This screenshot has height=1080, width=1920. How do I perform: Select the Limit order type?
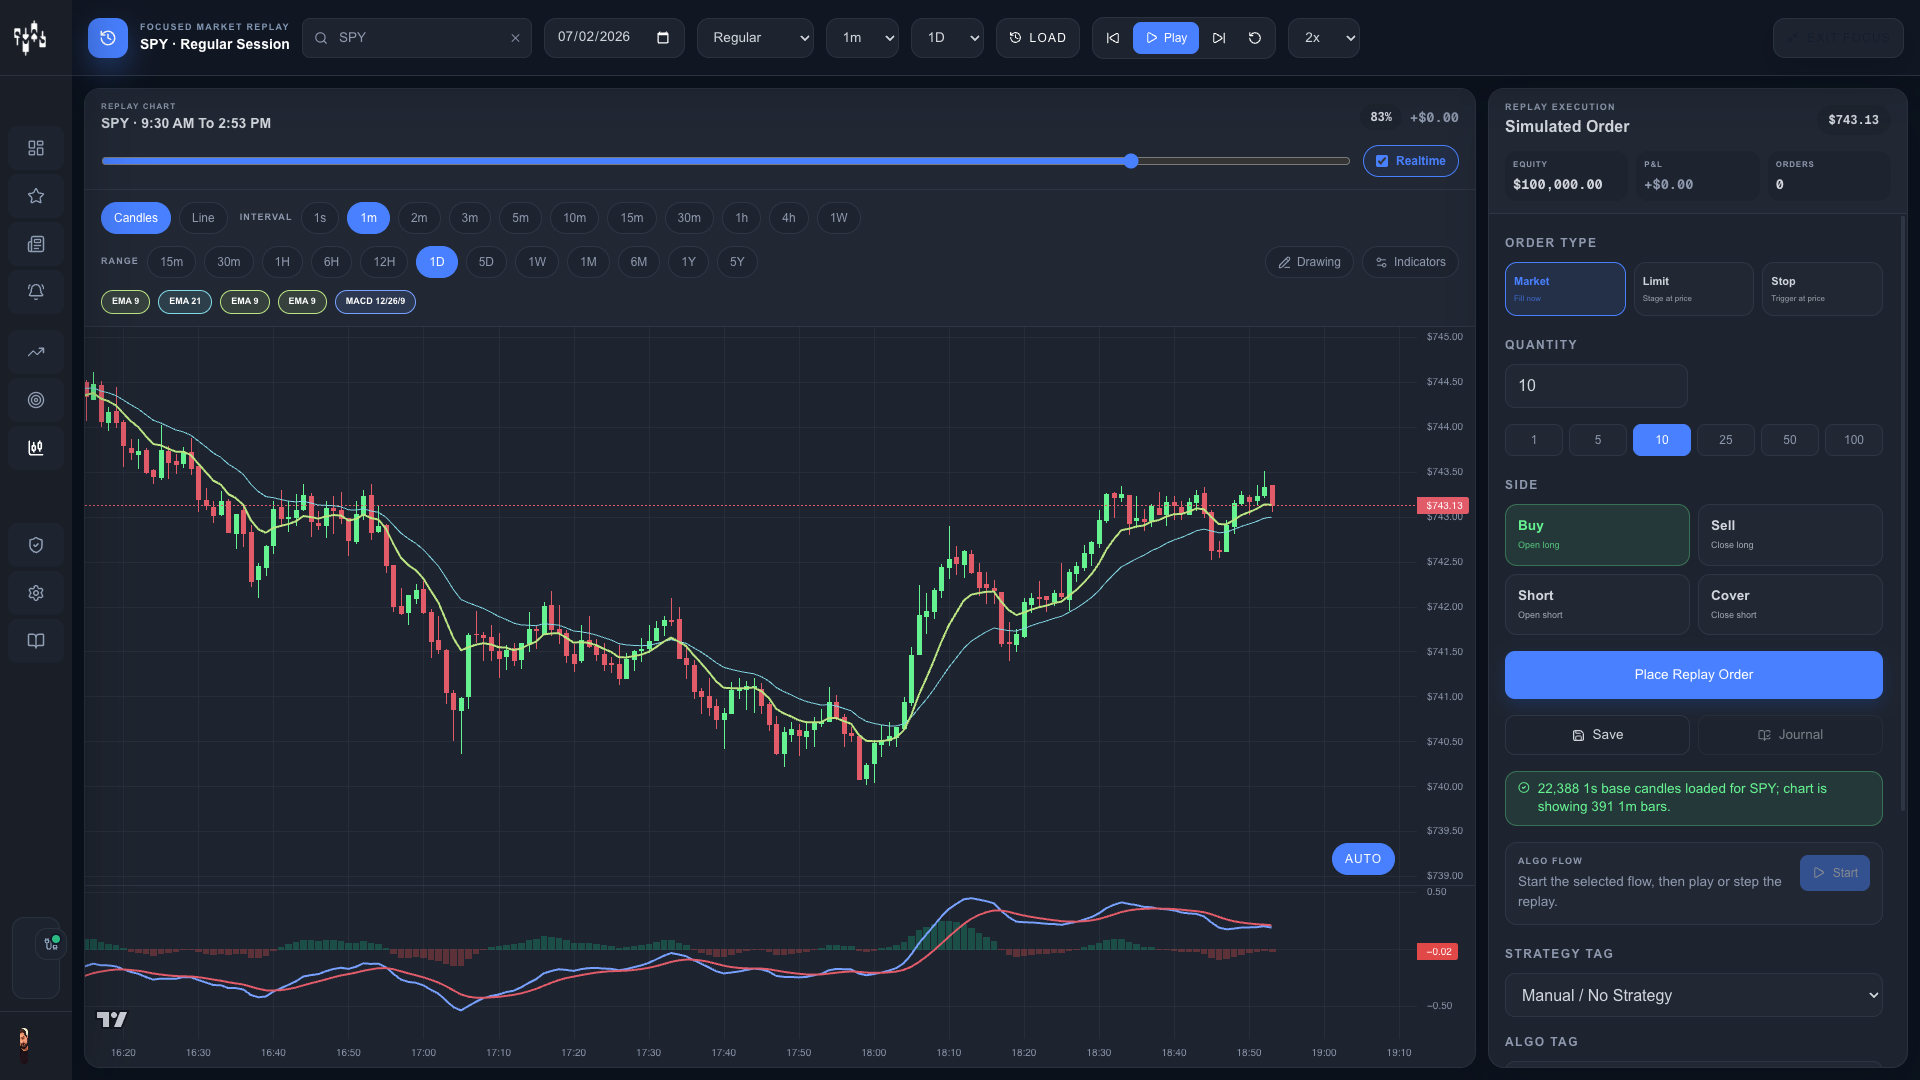click(1693, 289)
